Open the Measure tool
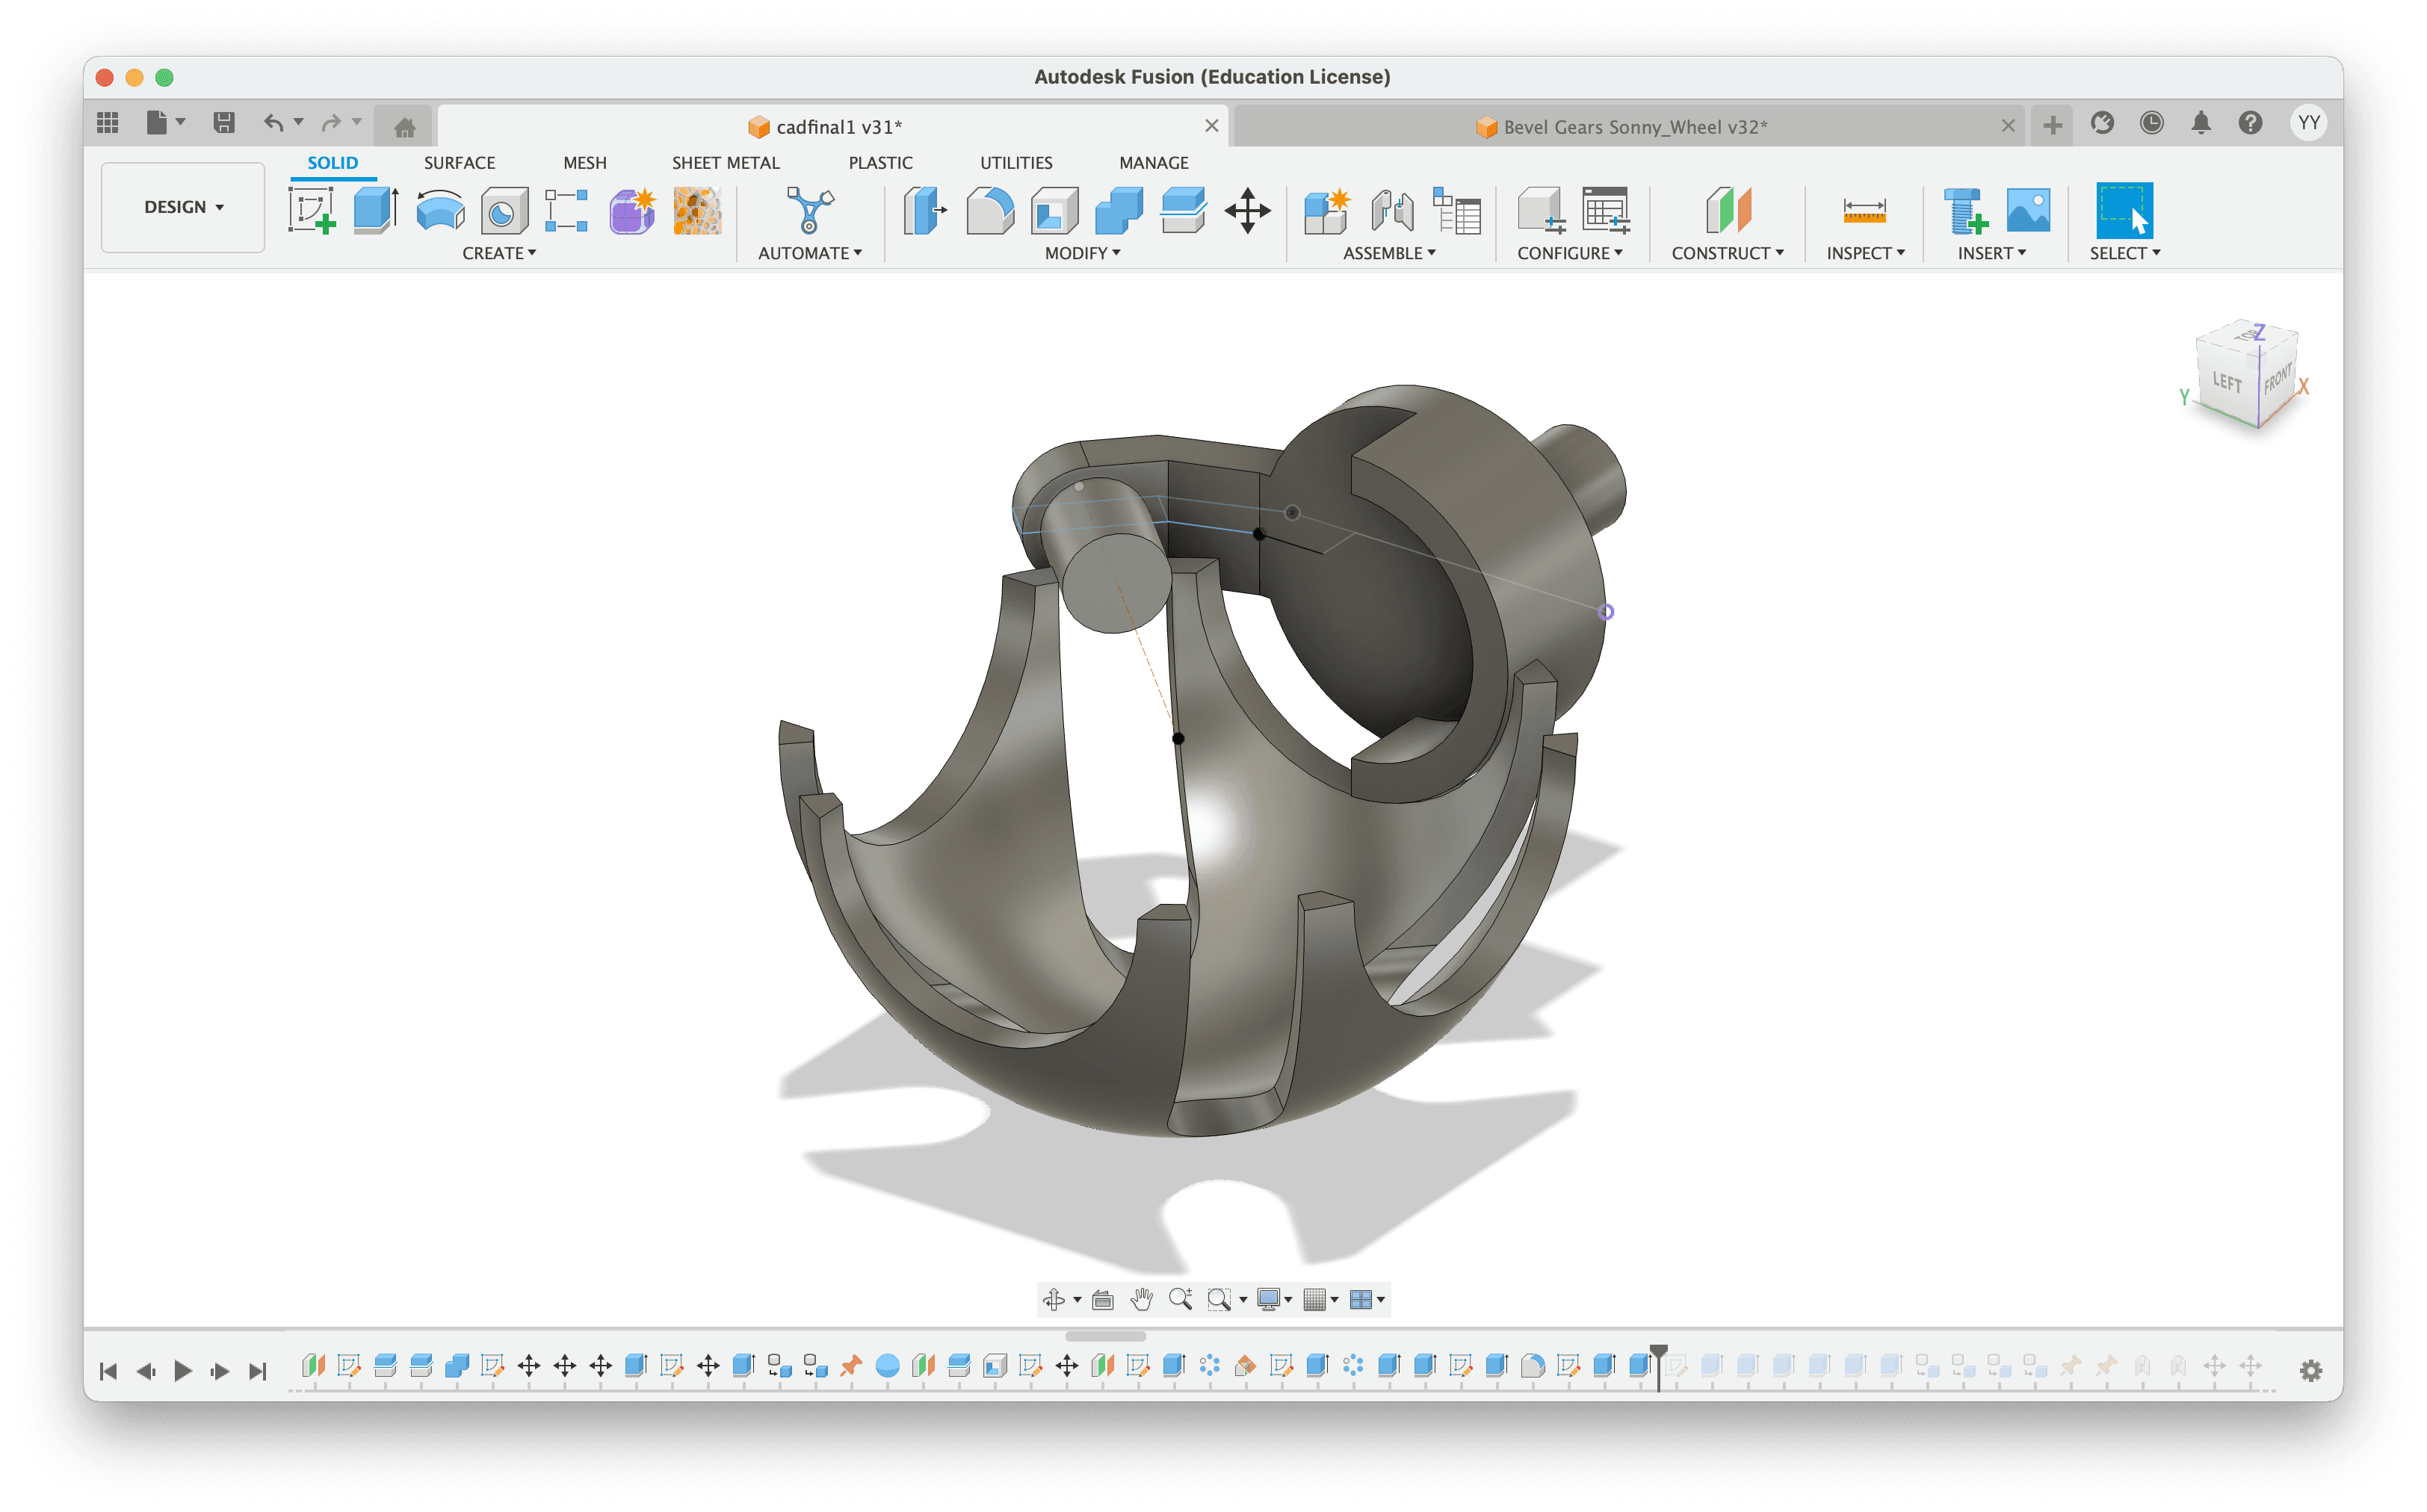The image size is (2427, 1512). coord(1864,211)
